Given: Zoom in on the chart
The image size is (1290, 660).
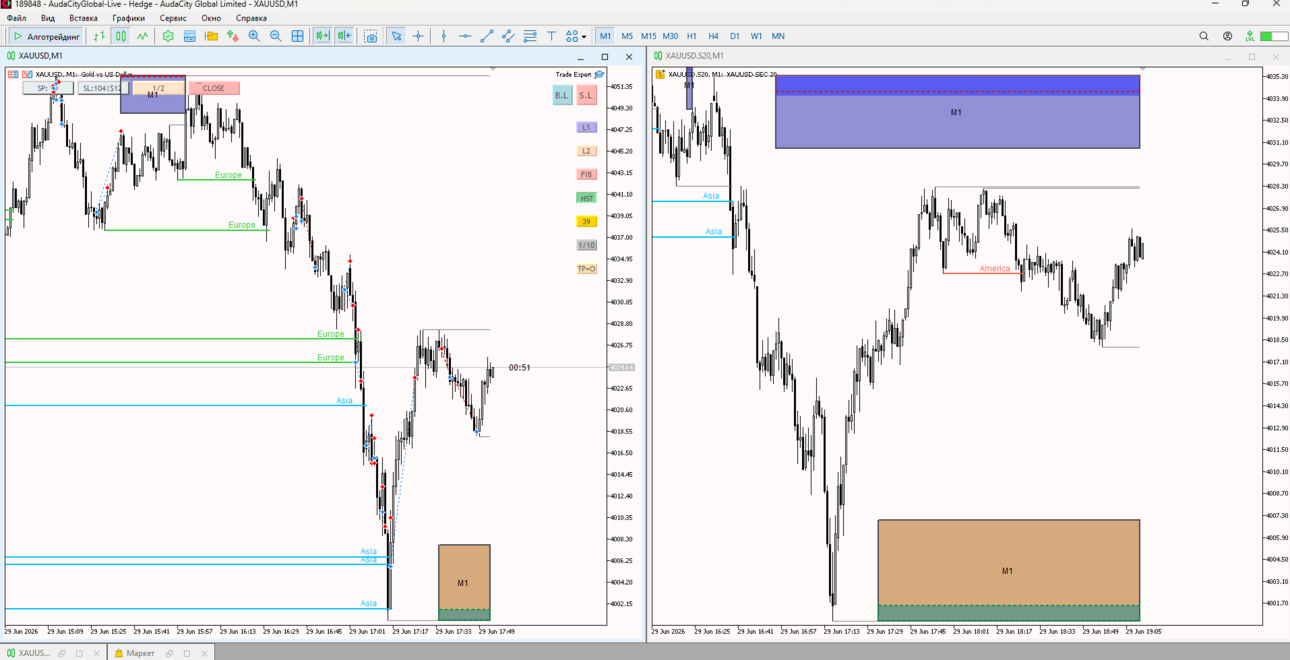Looking at the screenshot, I should tap(254, 36).
